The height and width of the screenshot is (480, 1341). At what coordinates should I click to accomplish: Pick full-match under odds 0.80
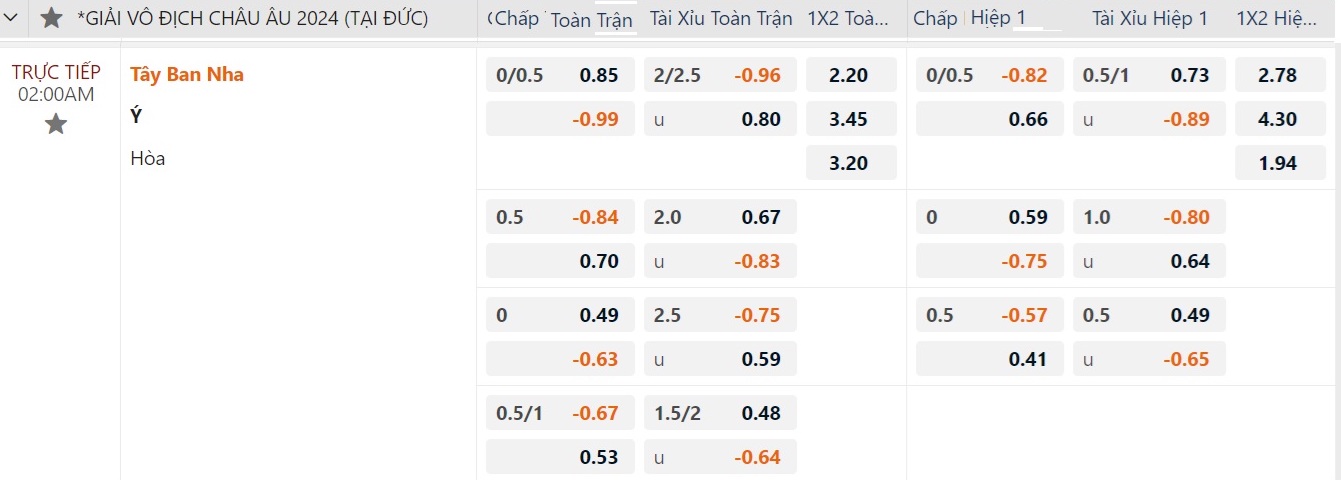[x=720, y=119]
